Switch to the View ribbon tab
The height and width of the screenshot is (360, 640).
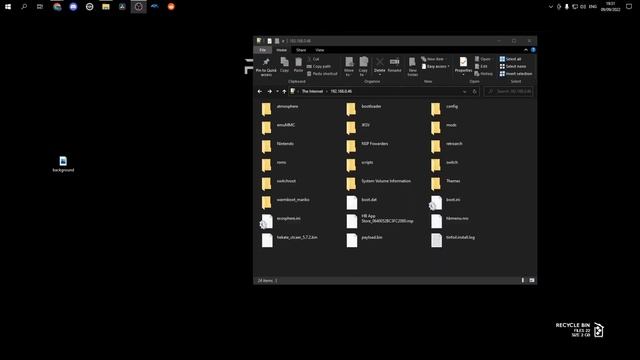point(320,50)
